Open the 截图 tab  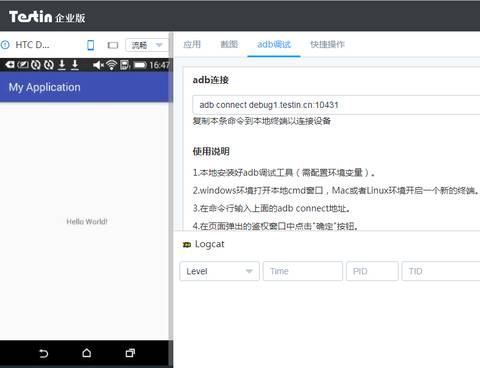pos(229,44)
